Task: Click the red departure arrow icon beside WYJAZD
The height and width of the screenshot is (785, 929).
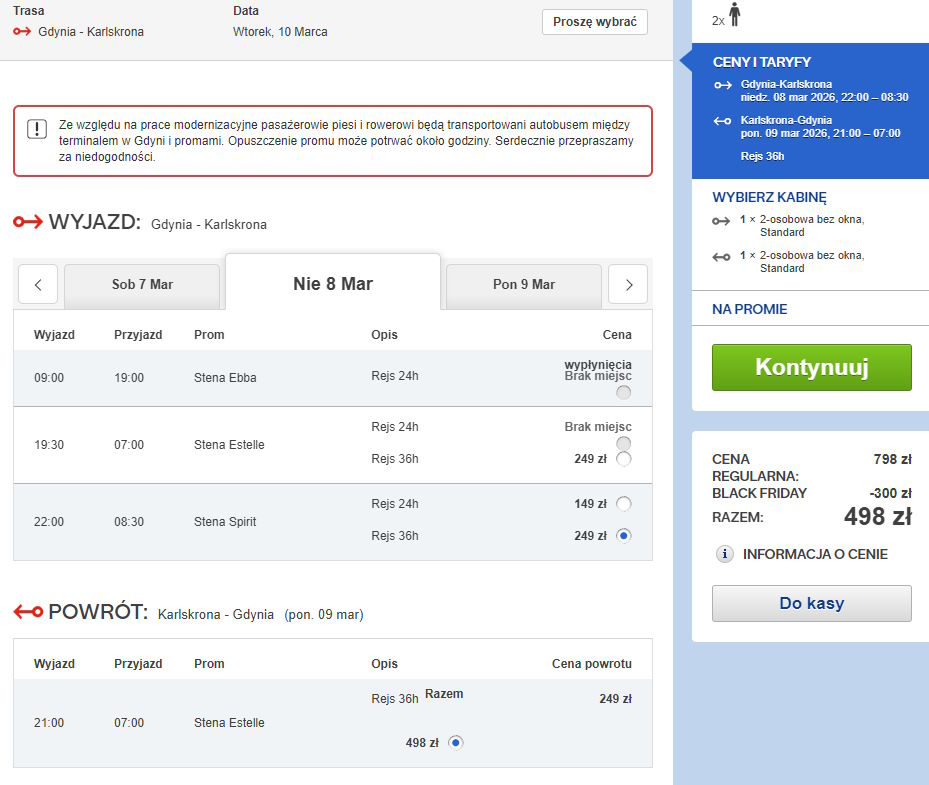Action: (27, 222)
